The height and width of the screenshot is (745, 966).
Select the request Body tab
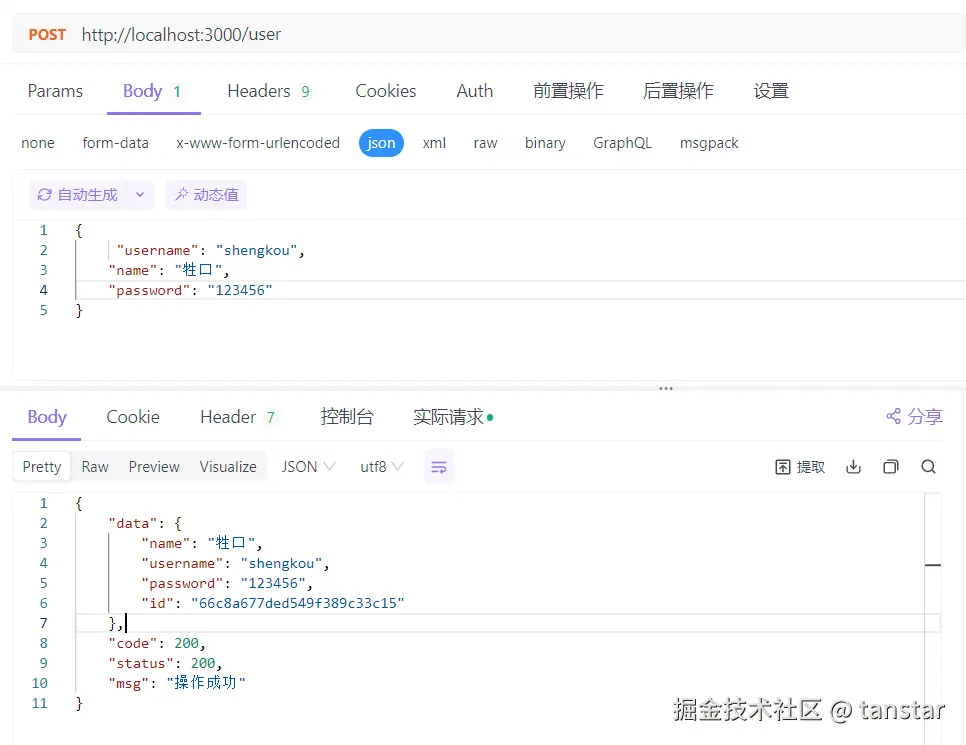(153, 91)
